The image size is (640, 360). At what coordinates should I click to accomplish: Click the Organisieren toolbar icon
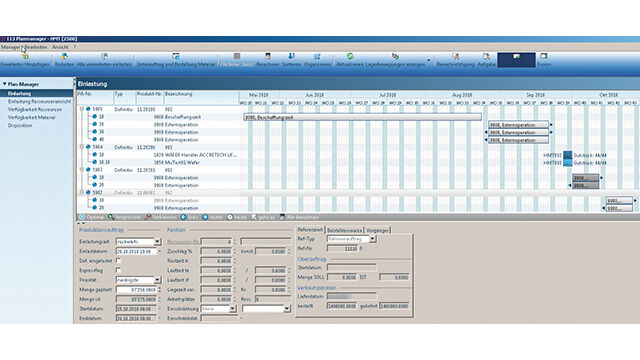coord(317,56)
